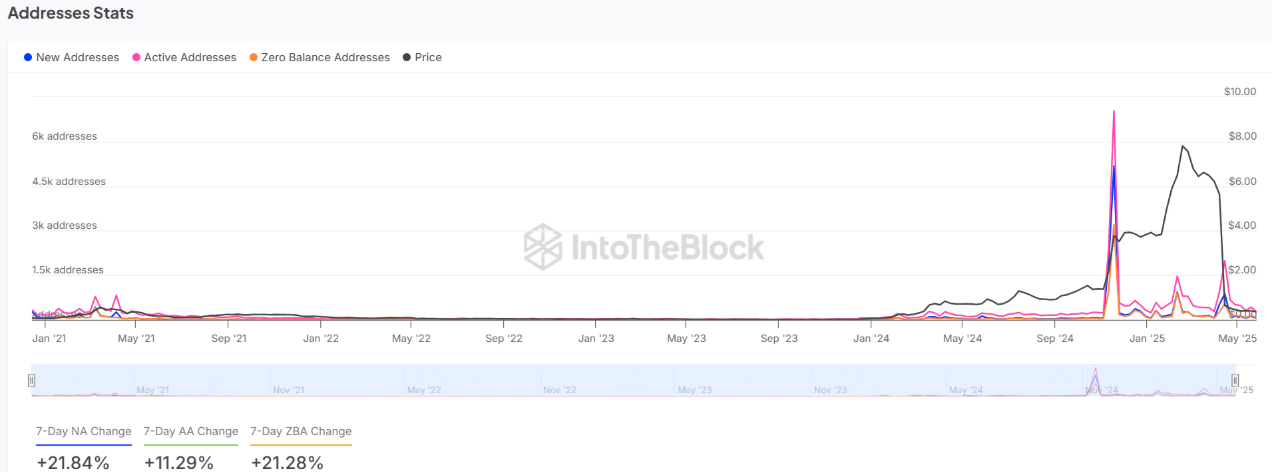Select the 7-Day AA Change metric
1272x472 pixels.
click(191, 432)
